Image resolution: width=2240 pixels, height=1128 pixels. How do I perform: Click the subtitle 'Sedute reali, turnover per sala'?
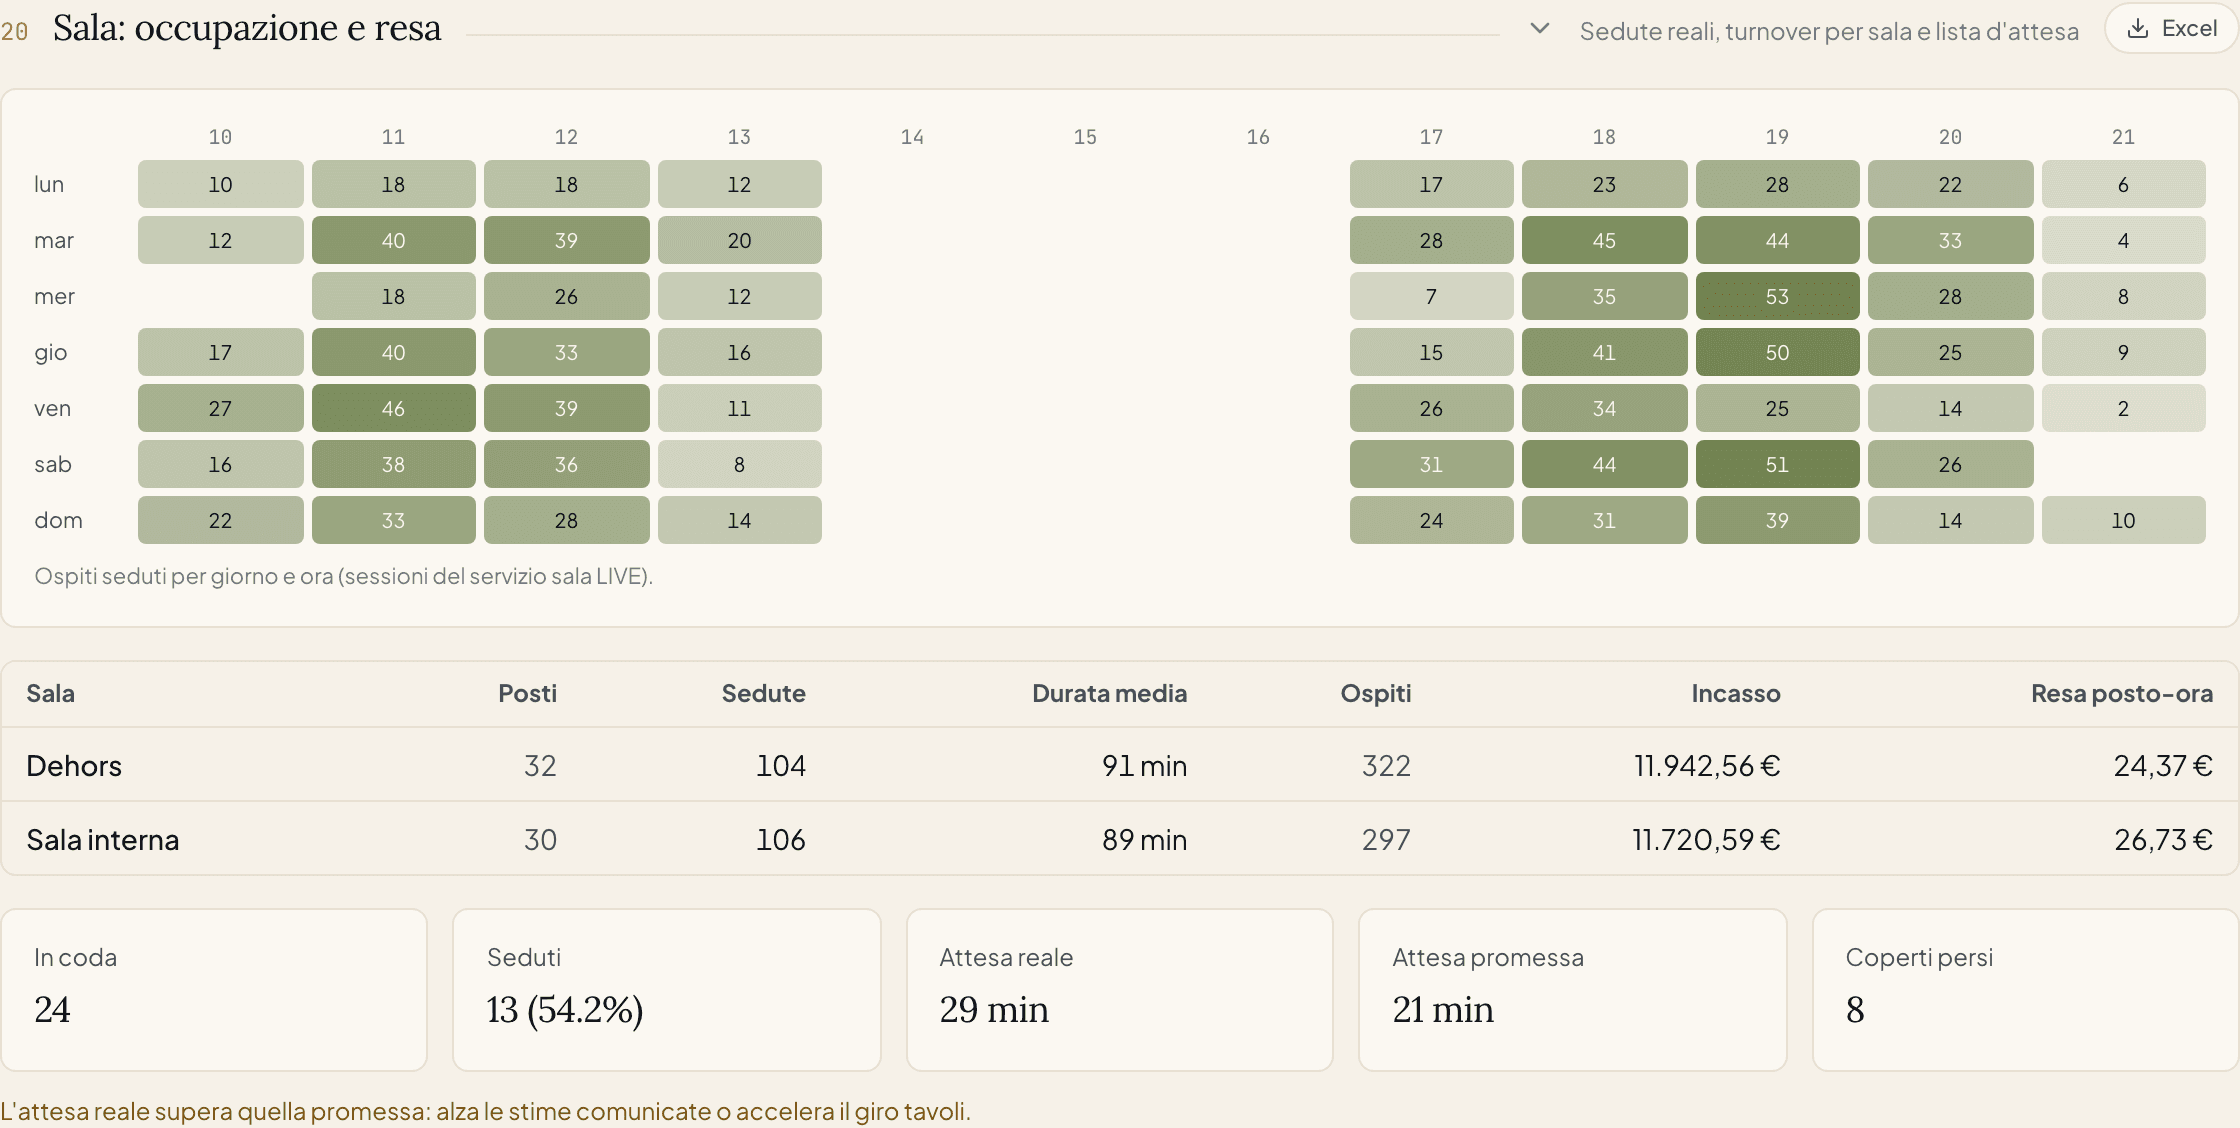coord(1829,31)
